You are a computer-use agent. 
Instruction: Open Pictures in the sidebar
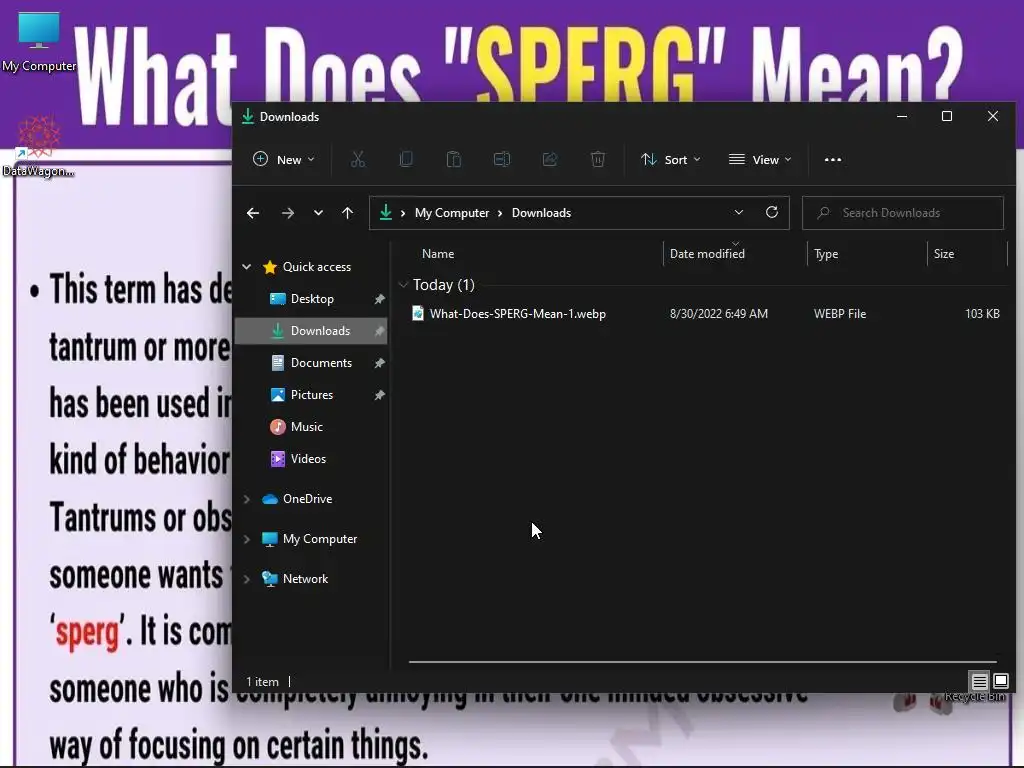(312, 395)
